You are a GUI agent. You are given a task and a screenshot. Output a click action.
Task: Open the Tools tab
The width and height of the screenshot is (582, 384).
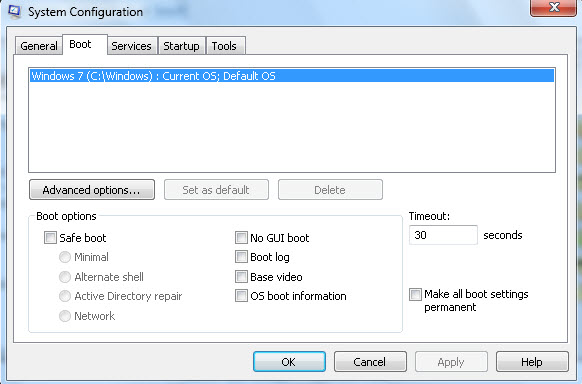pyautogui.click(x=225, y=46)
